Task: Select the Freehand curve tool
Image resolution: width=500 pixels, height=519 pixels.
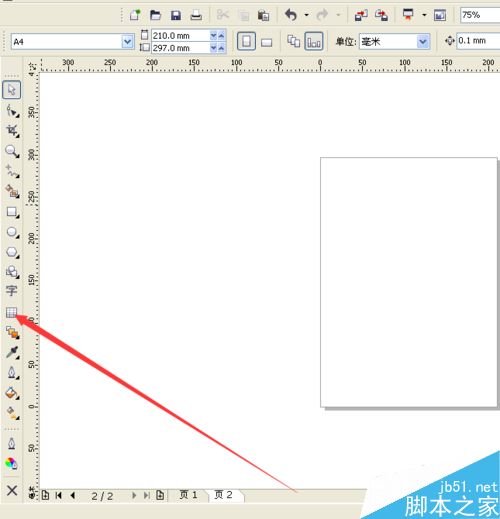Action: (x=12, y=171)
